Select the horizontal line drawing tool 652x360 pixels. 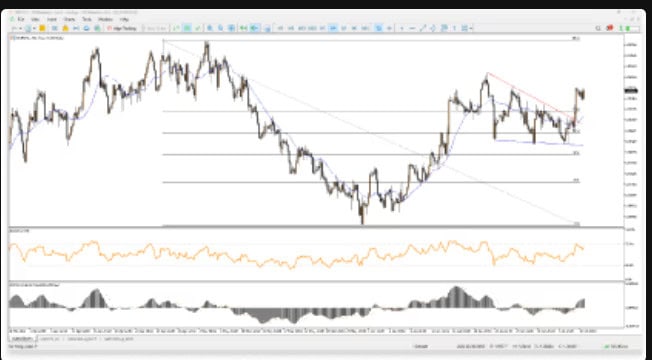click(412, 28)
